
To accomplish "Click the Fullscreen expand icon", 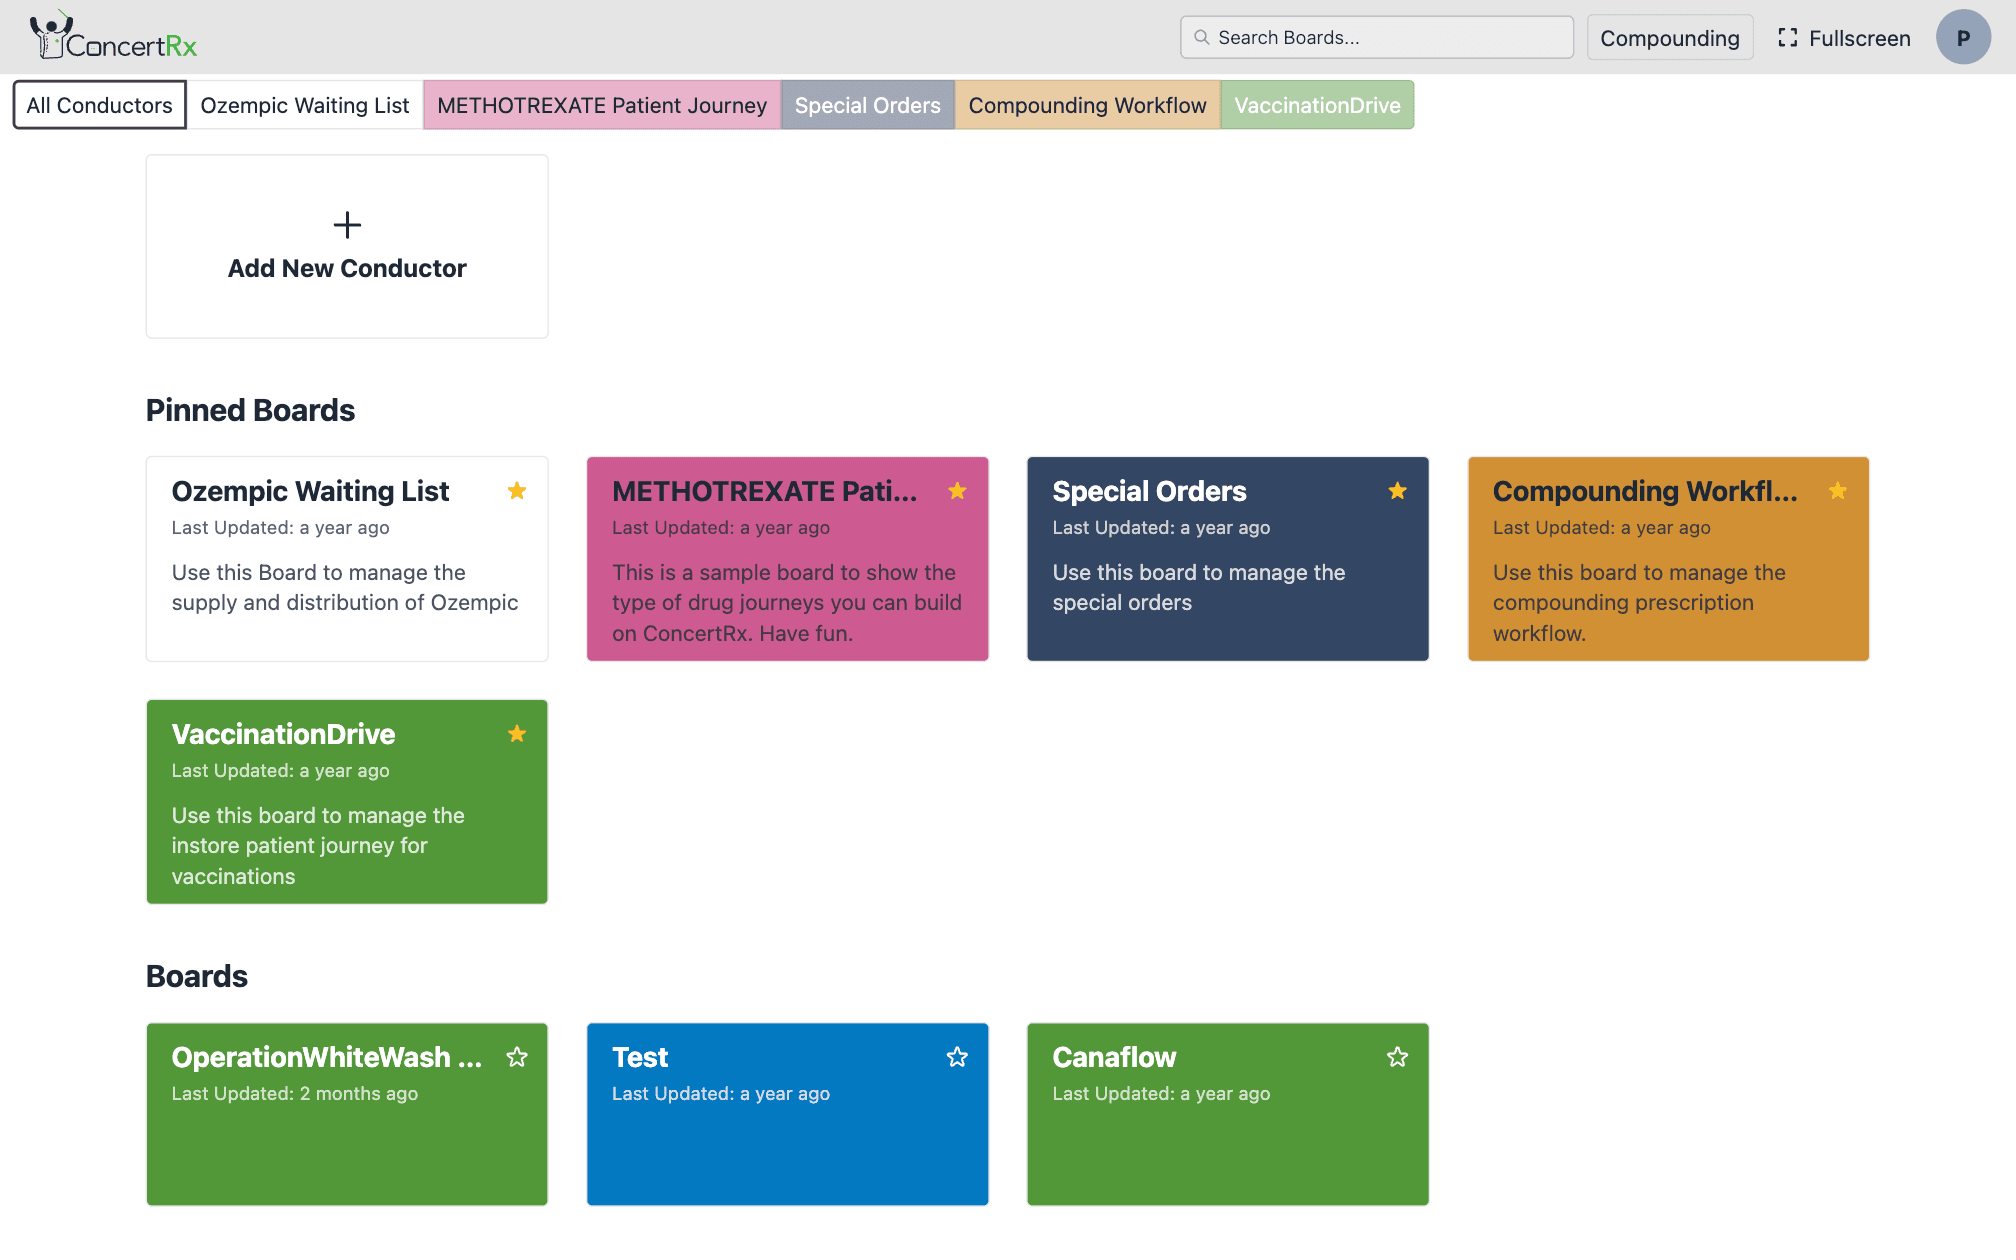I will (x=1787, y=38).
